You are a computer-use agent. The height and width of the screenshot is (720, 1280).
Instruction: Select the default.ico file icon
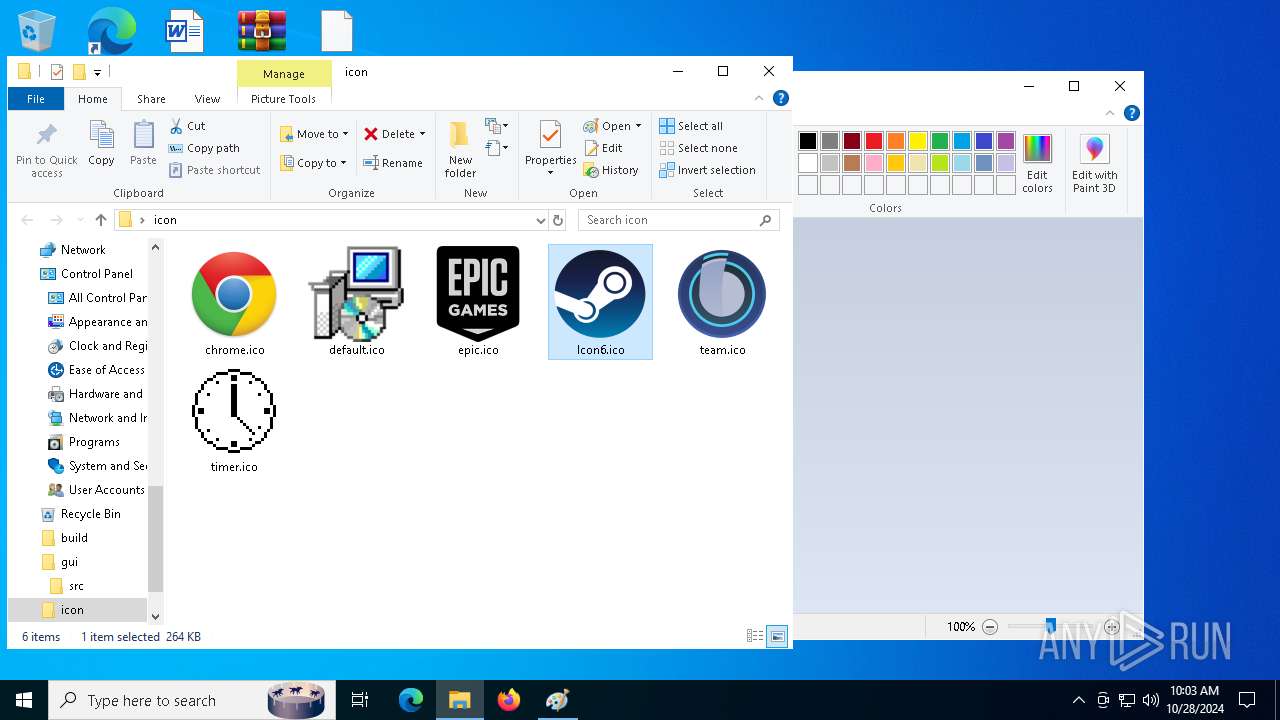357,302
